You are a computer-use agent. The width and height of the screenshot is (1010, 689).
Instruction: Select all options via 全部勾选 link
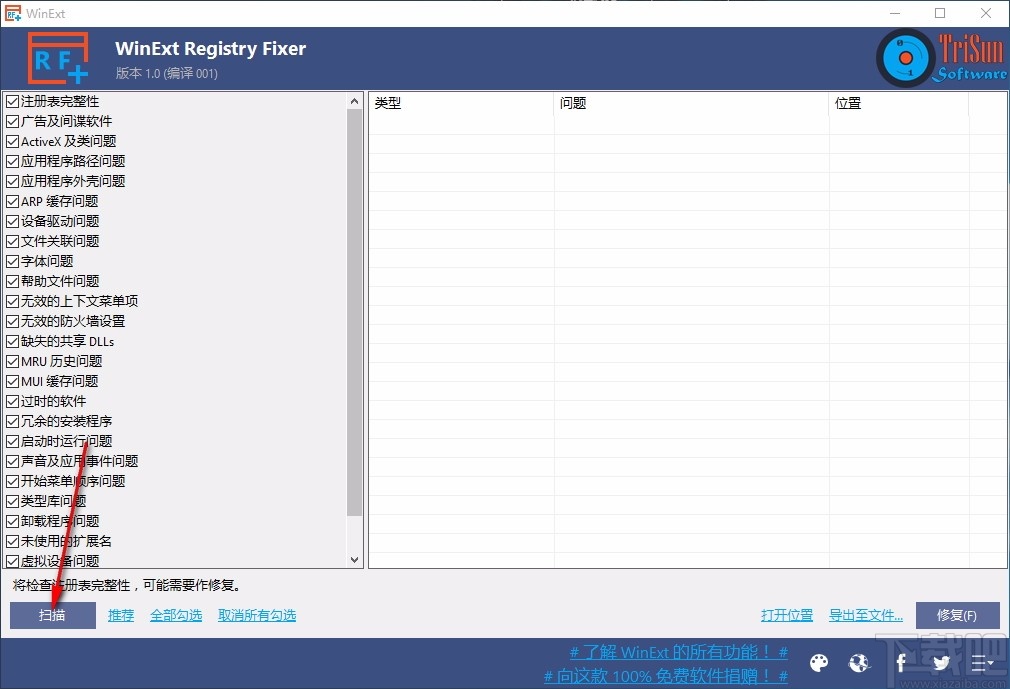click(176, 615)
